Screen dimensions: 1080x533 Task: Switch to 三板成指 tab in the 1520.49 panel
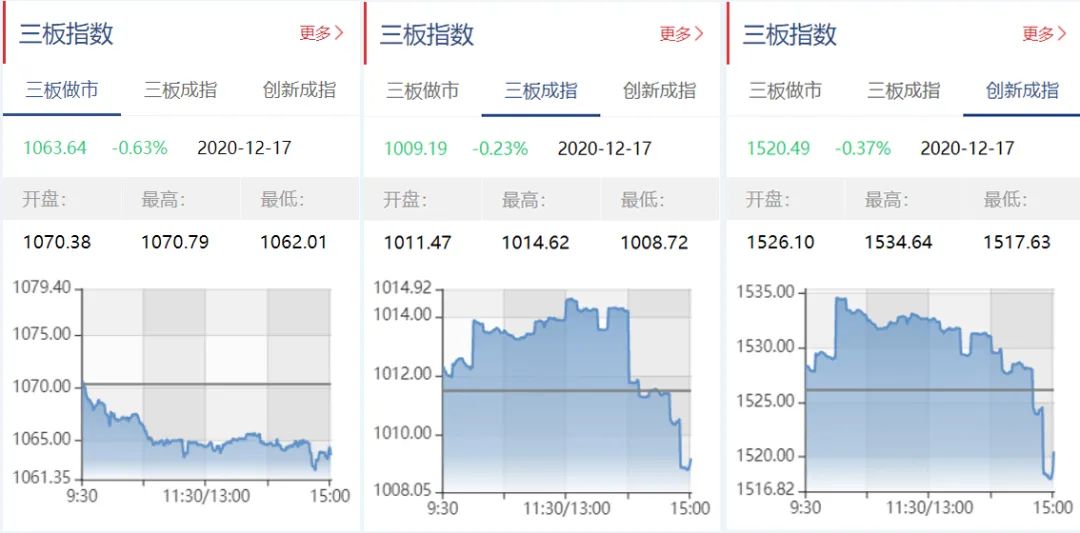903,91
